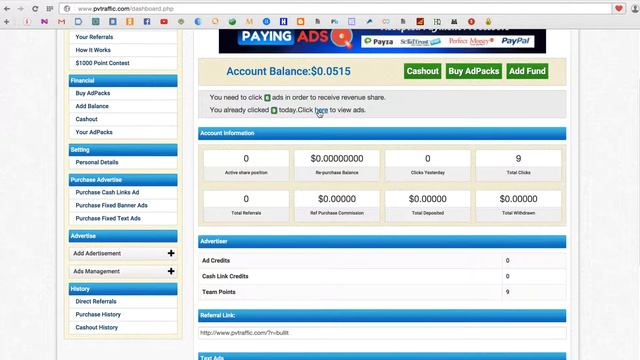This screenshot has height=360, width=640.
Task: Open the blue H bookmark icon
Action: pos(283,22)
